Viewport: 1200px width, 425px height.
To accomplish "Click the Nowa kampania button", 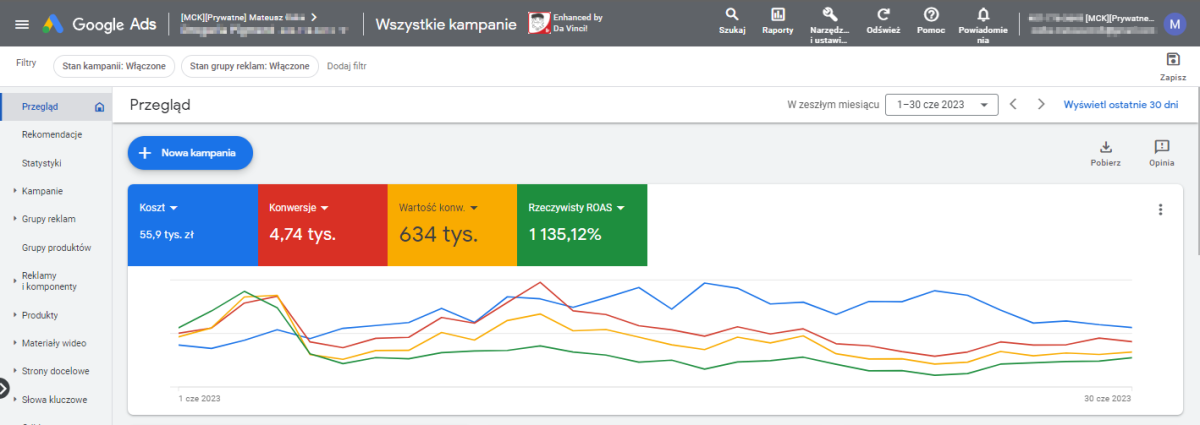I will 190,153.
